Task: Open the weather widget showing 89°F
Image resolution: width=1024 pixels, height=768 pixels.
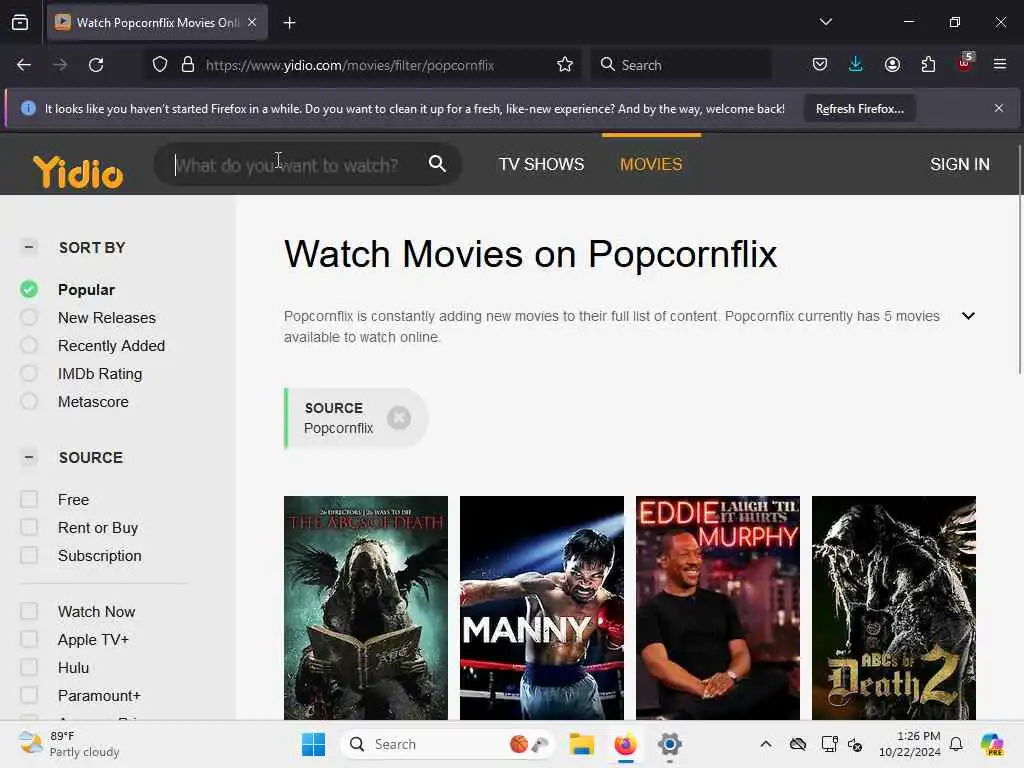Action: point(69,744)
